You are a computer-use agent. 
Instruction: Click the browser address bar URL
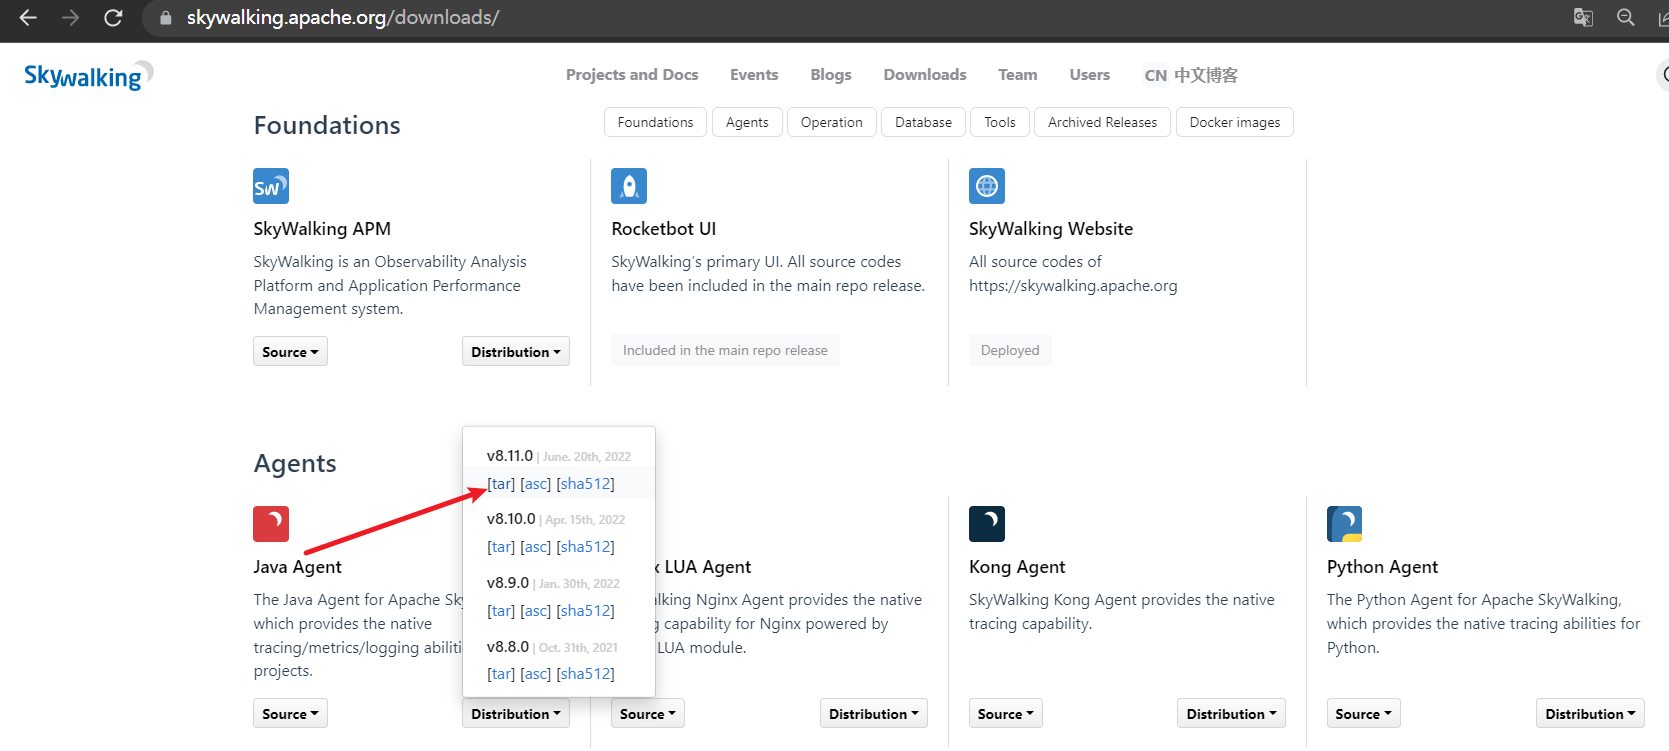343,18
